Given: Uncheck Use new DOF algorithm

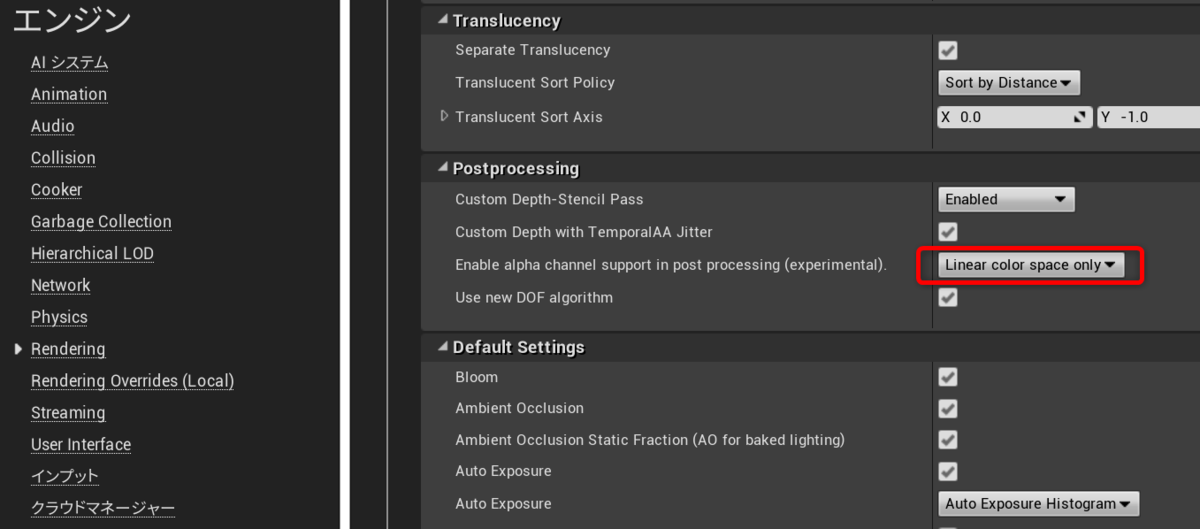Looking at the screenshot, I should 947,297.
